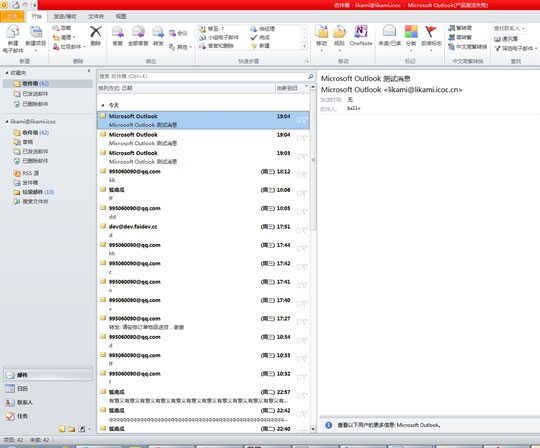This screenshot has width=540, height=448.
Task: Open the Move (移动) button
Action: tap(322, 38)
